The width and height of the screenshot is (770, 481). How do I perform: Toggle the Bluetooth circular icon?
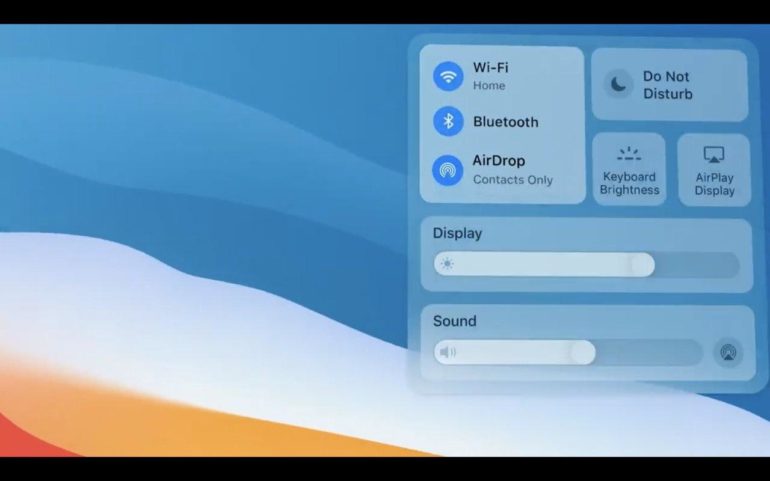pos(448,121)
